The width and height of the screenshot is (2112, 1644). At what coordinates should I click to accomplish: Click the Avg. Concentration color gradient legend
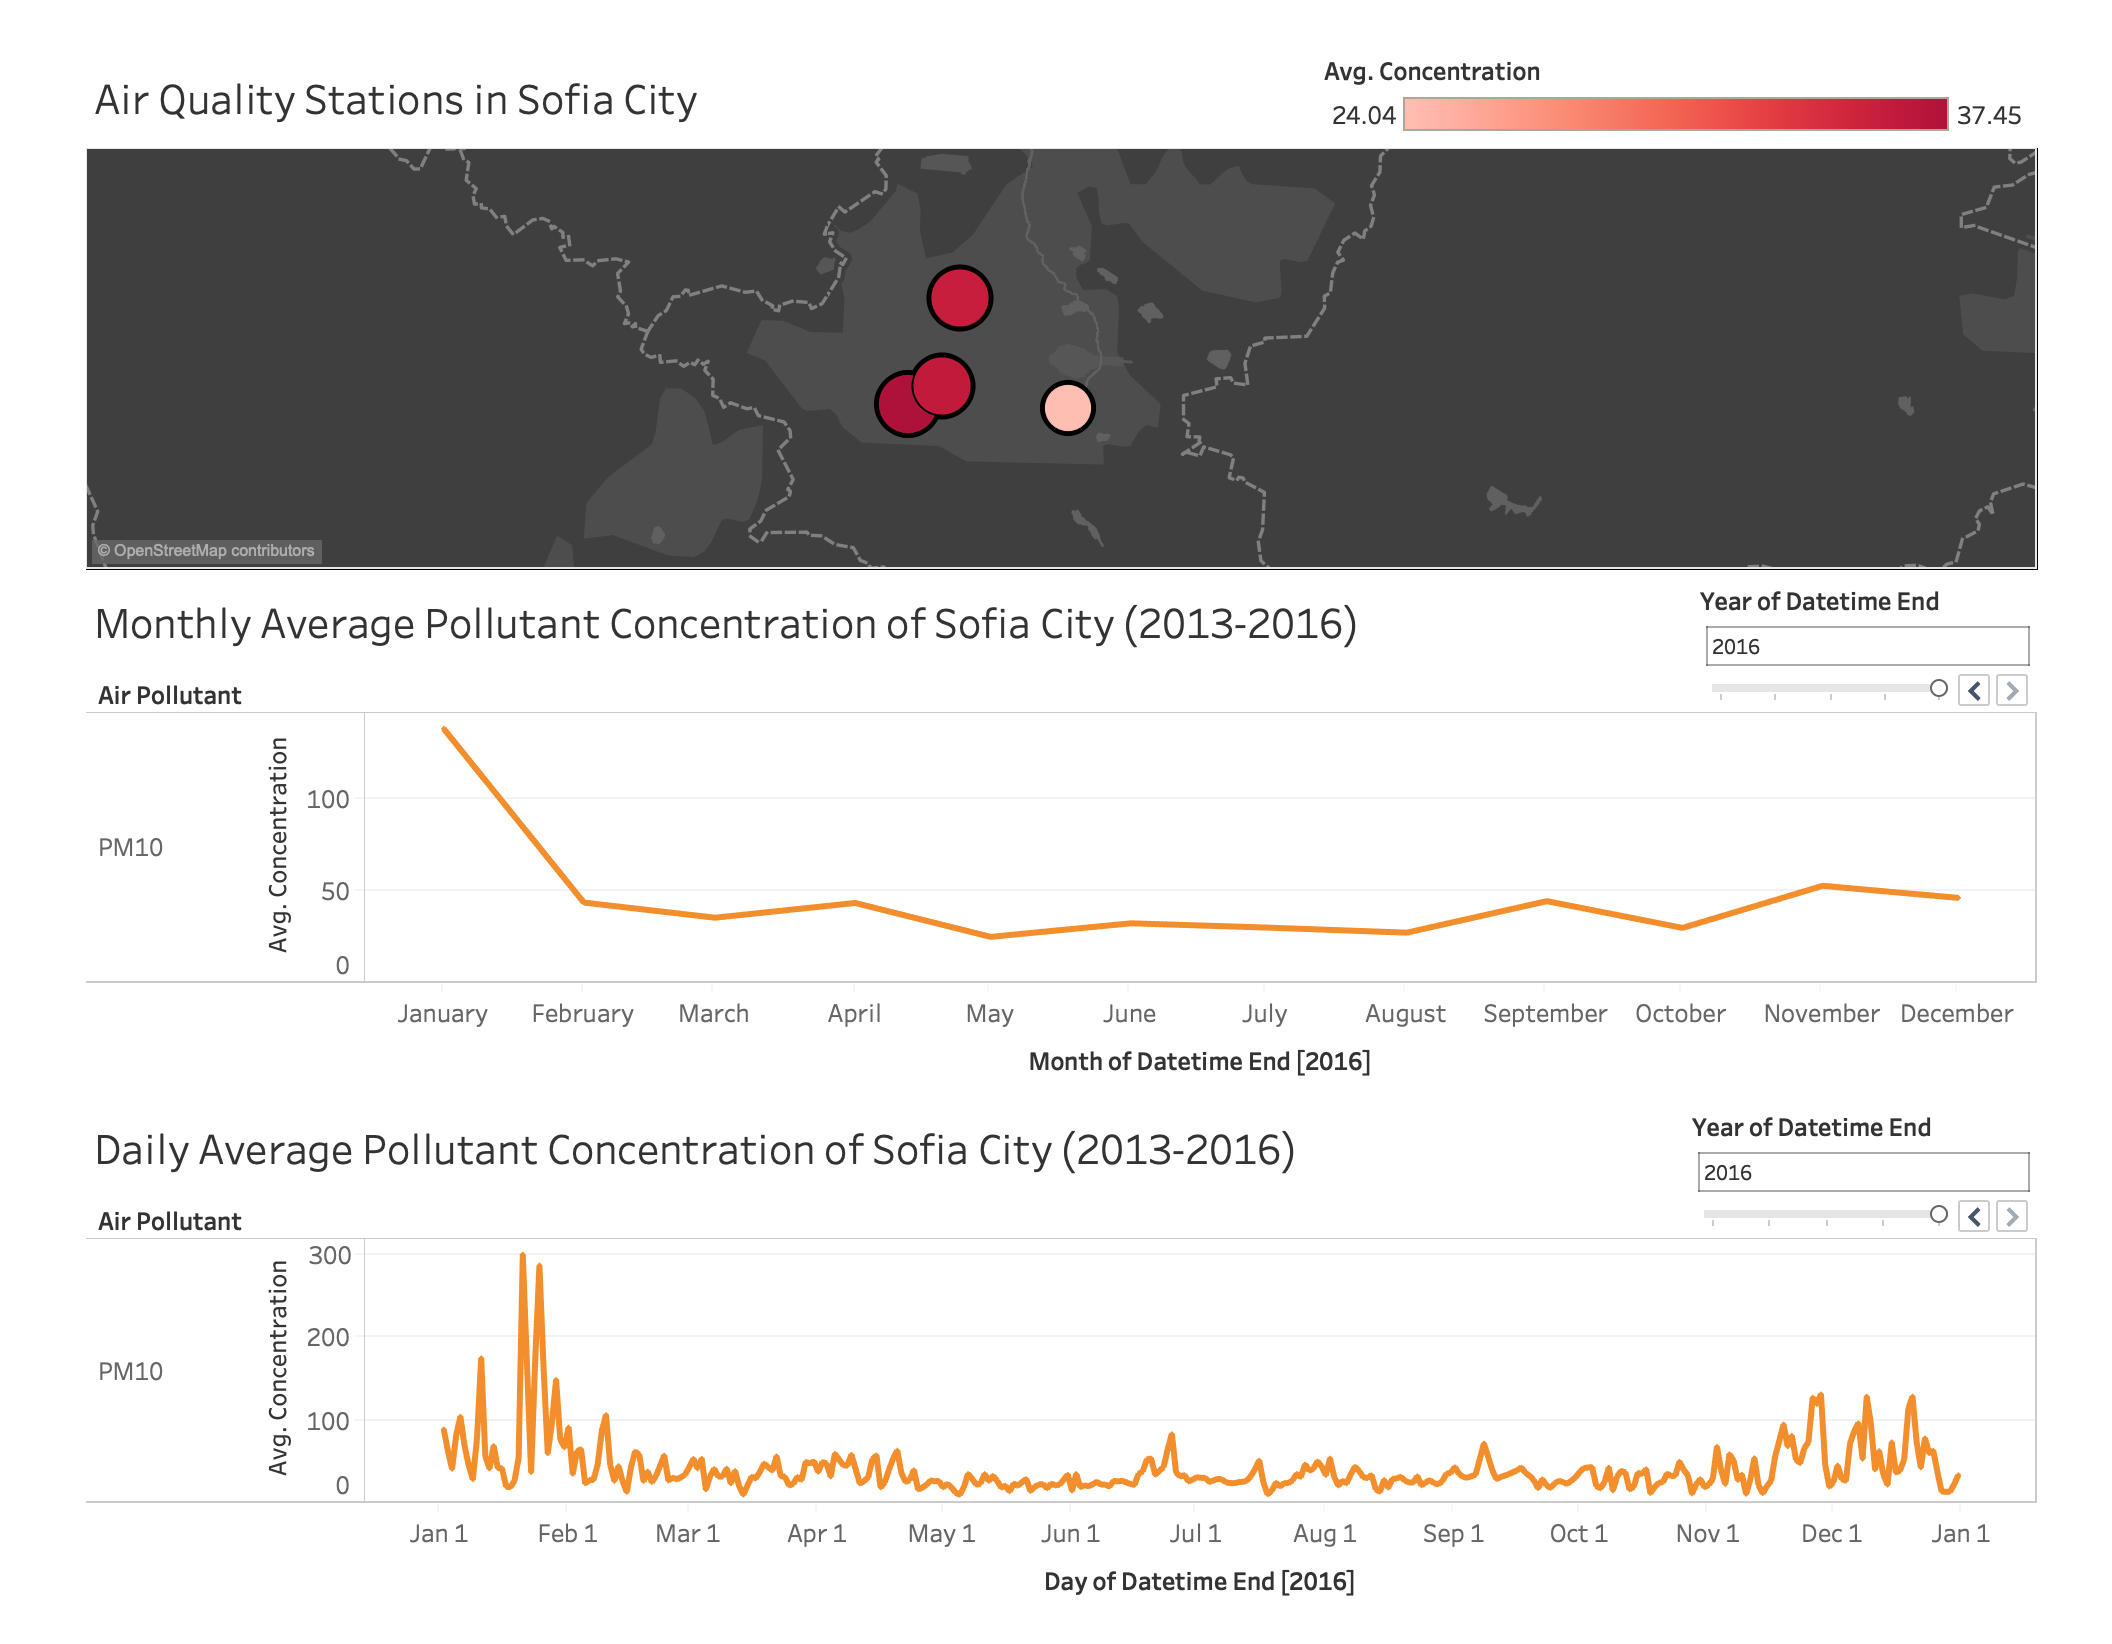point(1676,114)
